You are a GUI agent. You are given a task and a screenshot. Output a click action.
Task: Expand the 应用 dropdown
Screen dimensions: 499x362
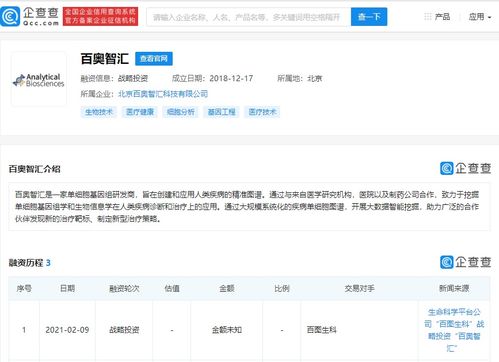point(480,17)
